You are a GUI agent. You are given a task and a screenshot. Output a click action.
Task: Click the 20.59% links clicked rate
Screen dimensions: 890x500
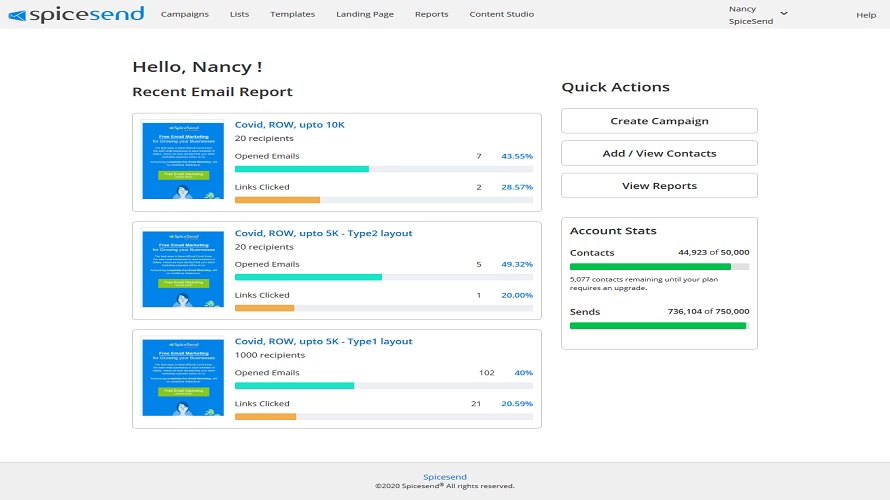tap(517, 404)
